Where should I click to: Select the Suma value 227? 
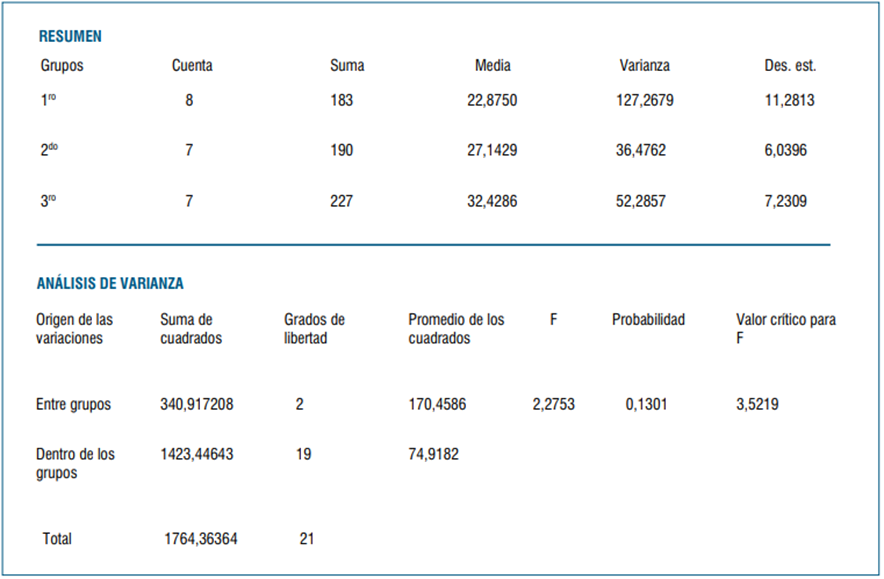point(342,201)
